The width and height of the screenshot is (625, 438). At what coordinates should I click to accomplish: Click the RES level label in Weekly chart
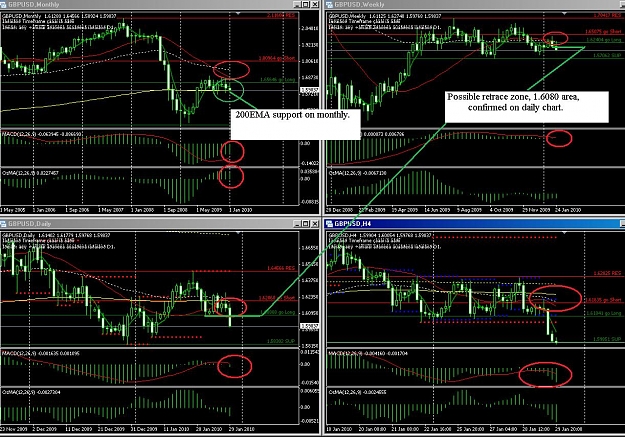coord(607,15)
